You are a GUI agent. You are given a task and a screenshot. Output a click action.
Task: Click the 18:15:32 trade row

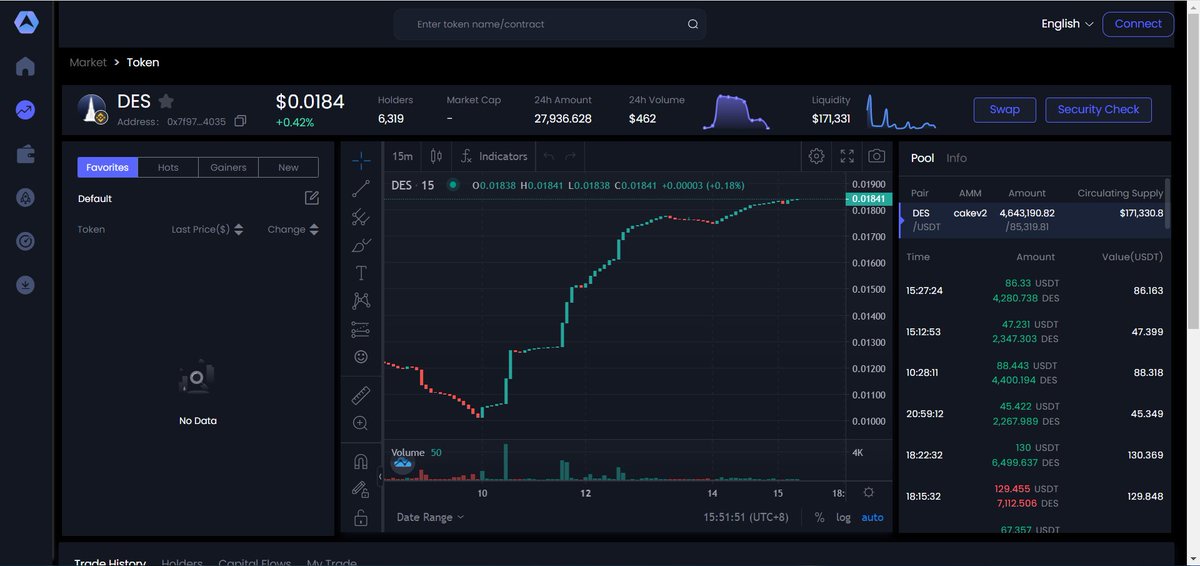tap(1034, 496)
